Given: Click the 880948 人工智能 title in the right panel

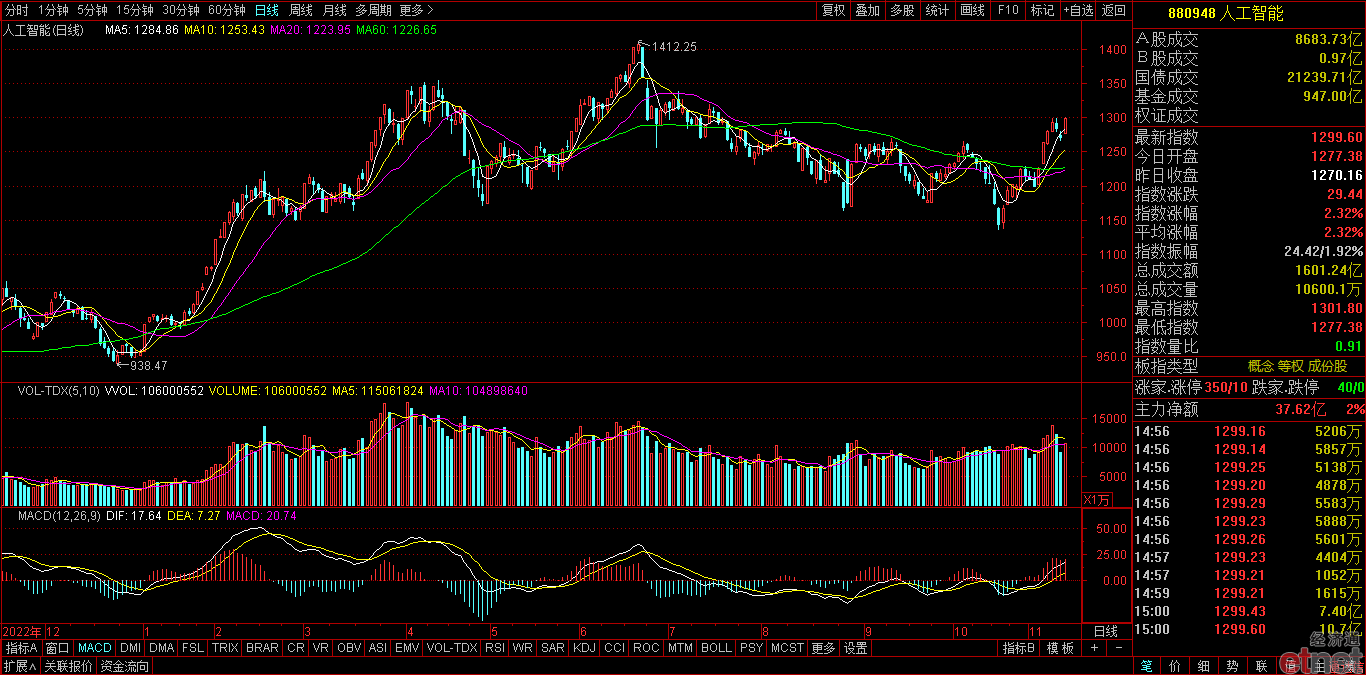Looking at the screenshot, I should [x=1226, y=13].
